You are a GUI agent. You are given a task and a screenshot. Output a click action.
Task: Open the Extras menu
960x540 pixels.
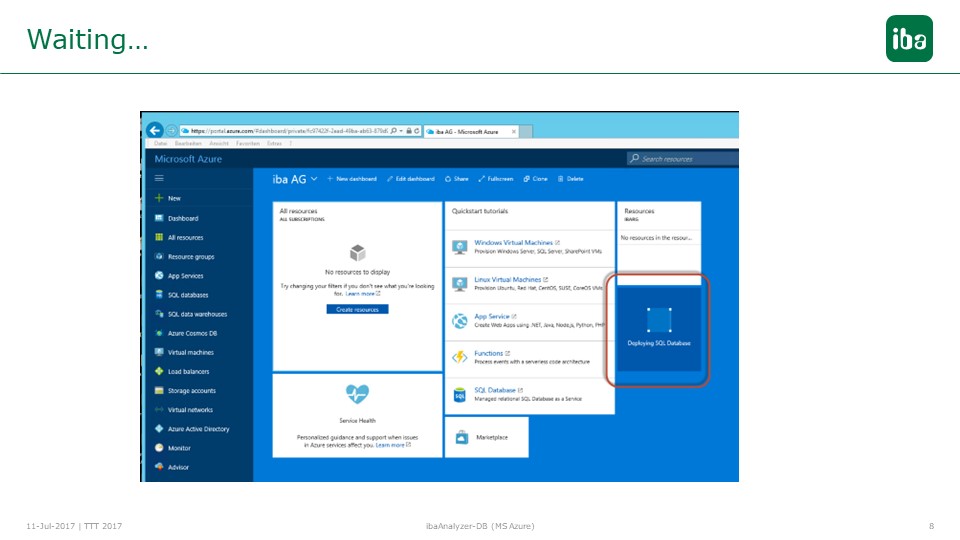274,143
